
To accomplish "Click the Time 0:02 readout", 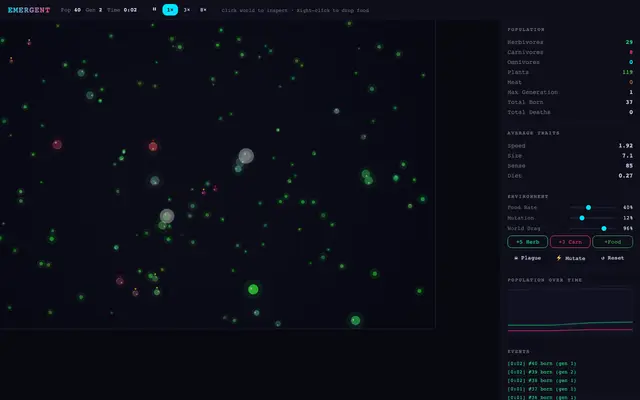I will click(x=122, y=10).
